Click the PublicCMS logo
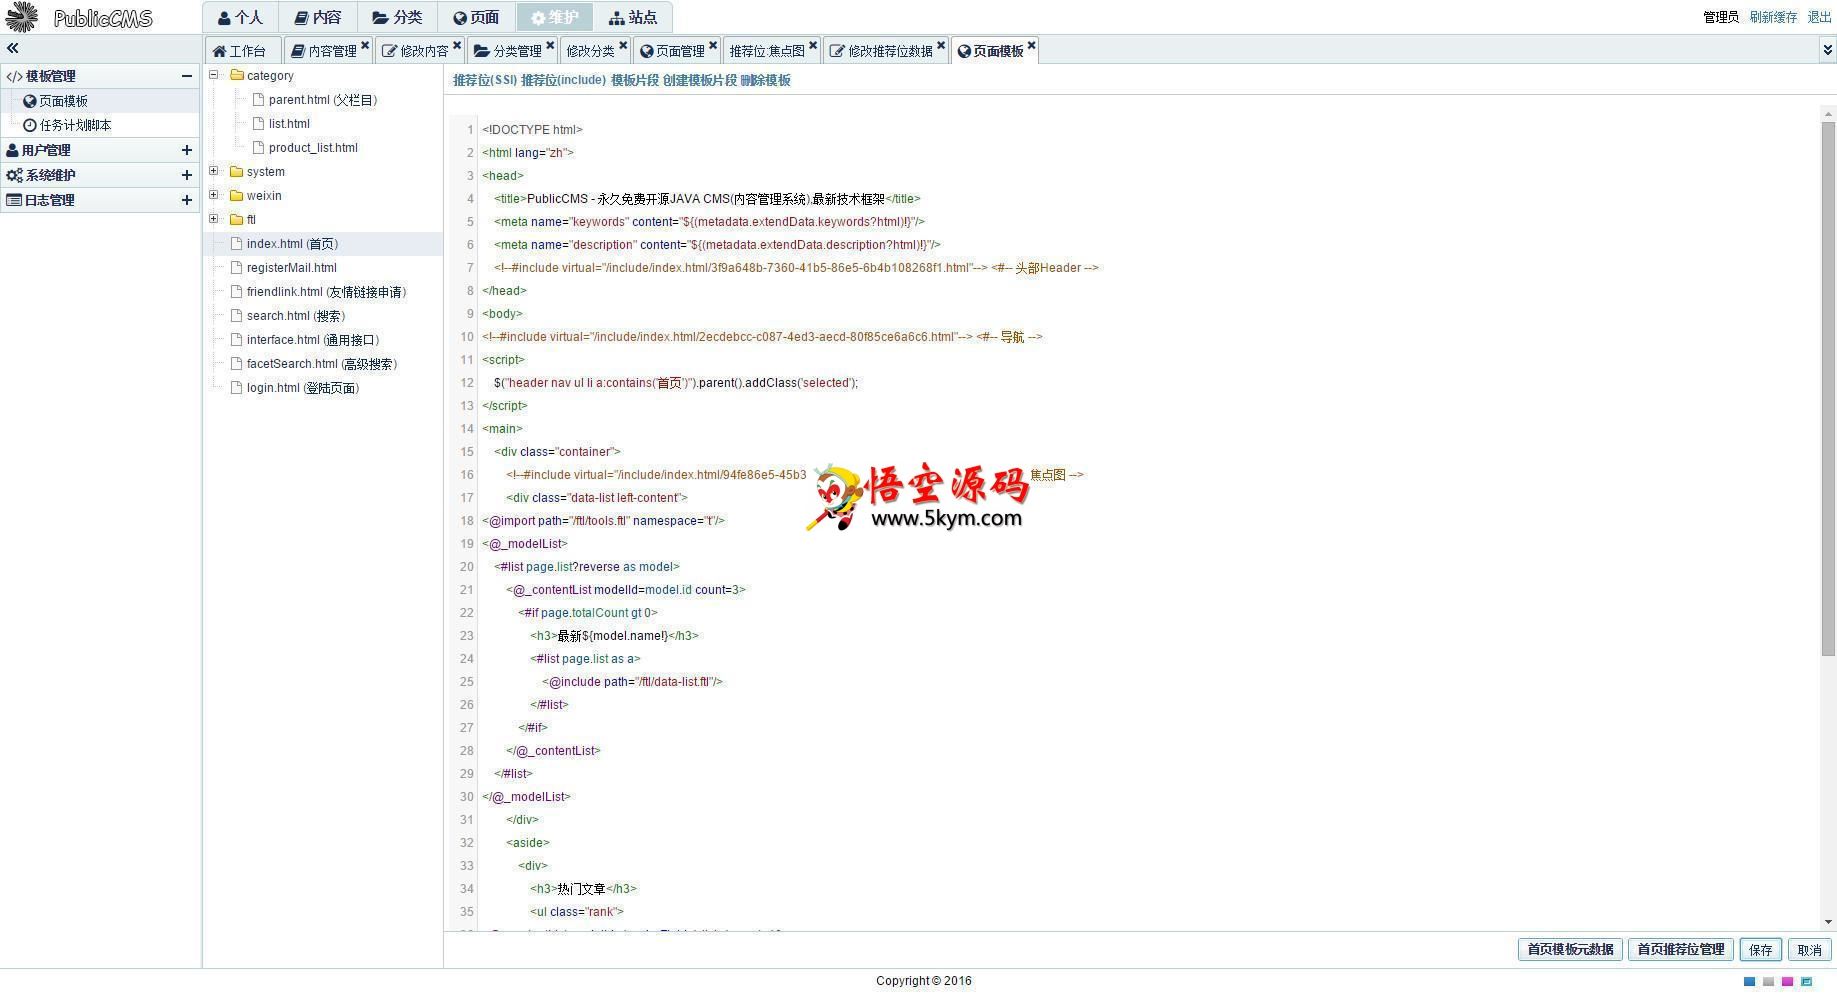The width and height of the screenshot is (1837, 994). [x=78, y=17]
